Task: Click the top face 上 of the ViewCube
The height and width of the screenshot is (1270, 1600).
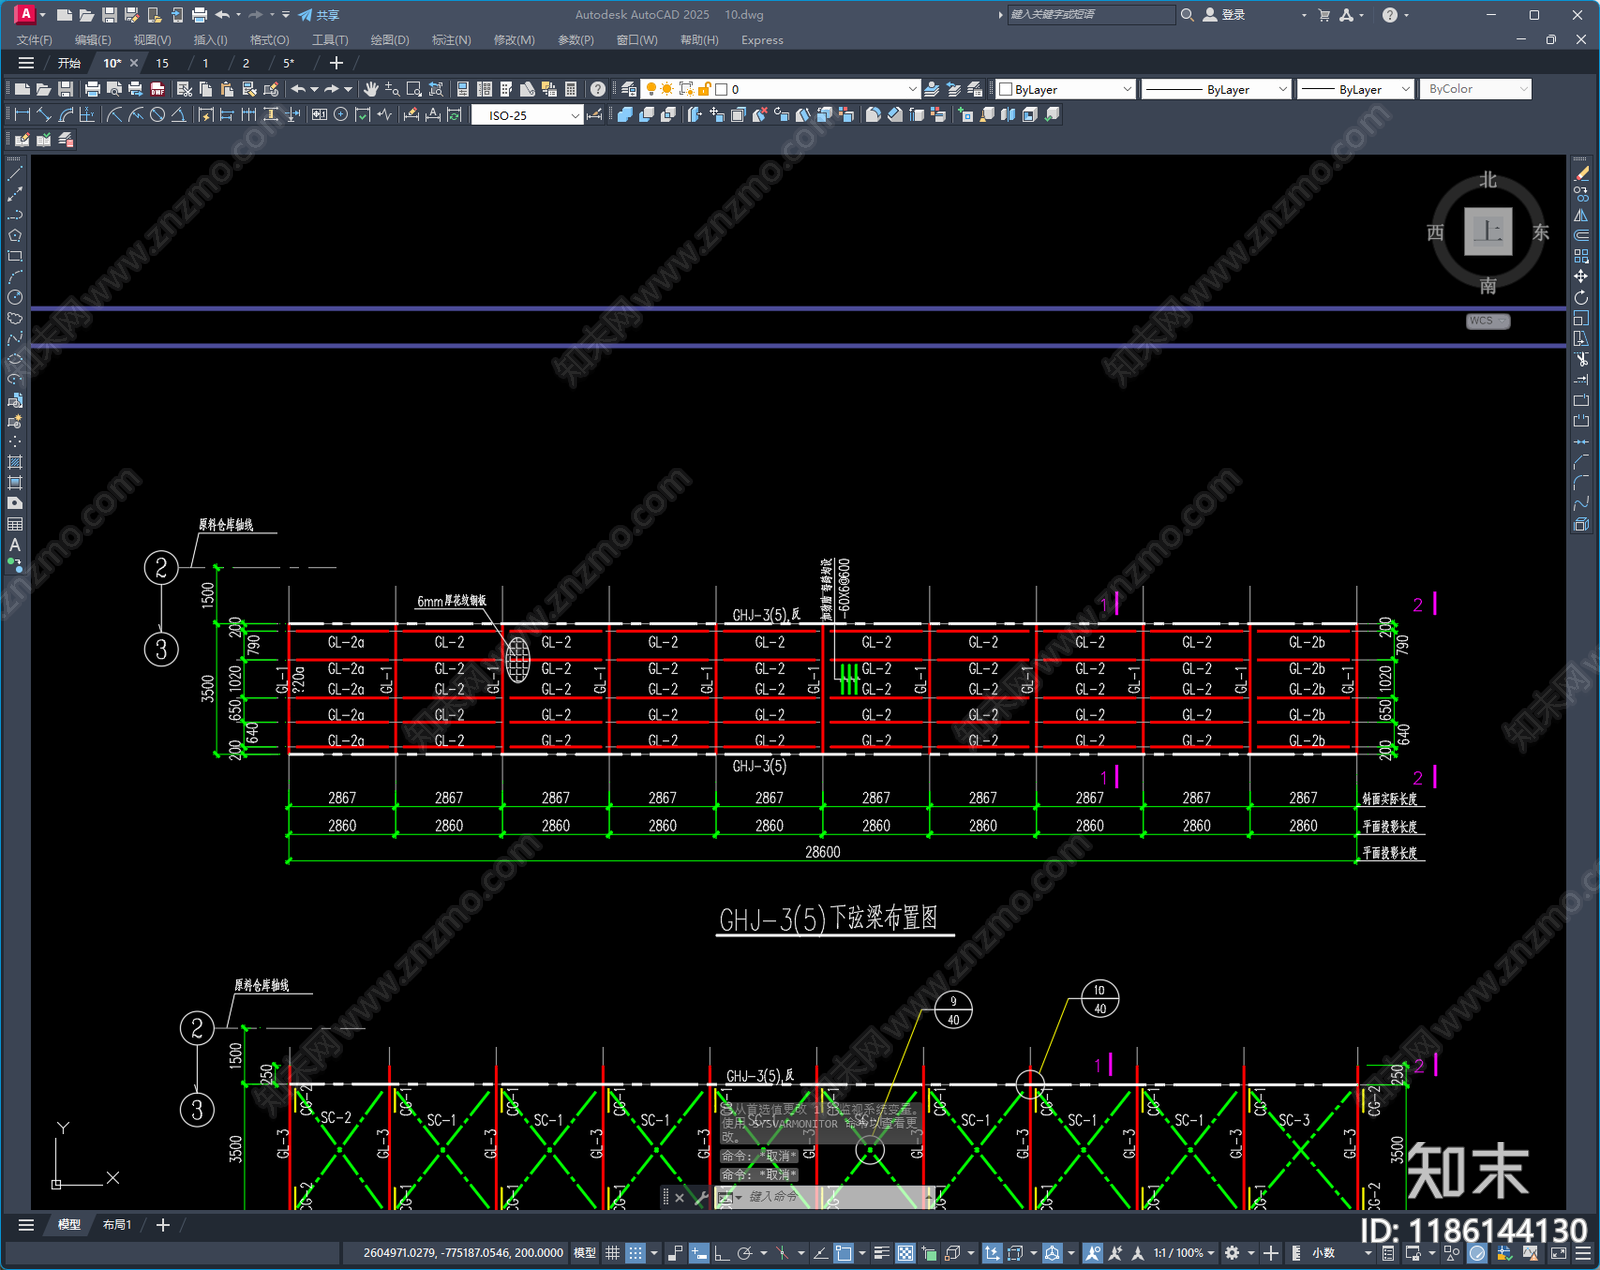Action: 1488,232
